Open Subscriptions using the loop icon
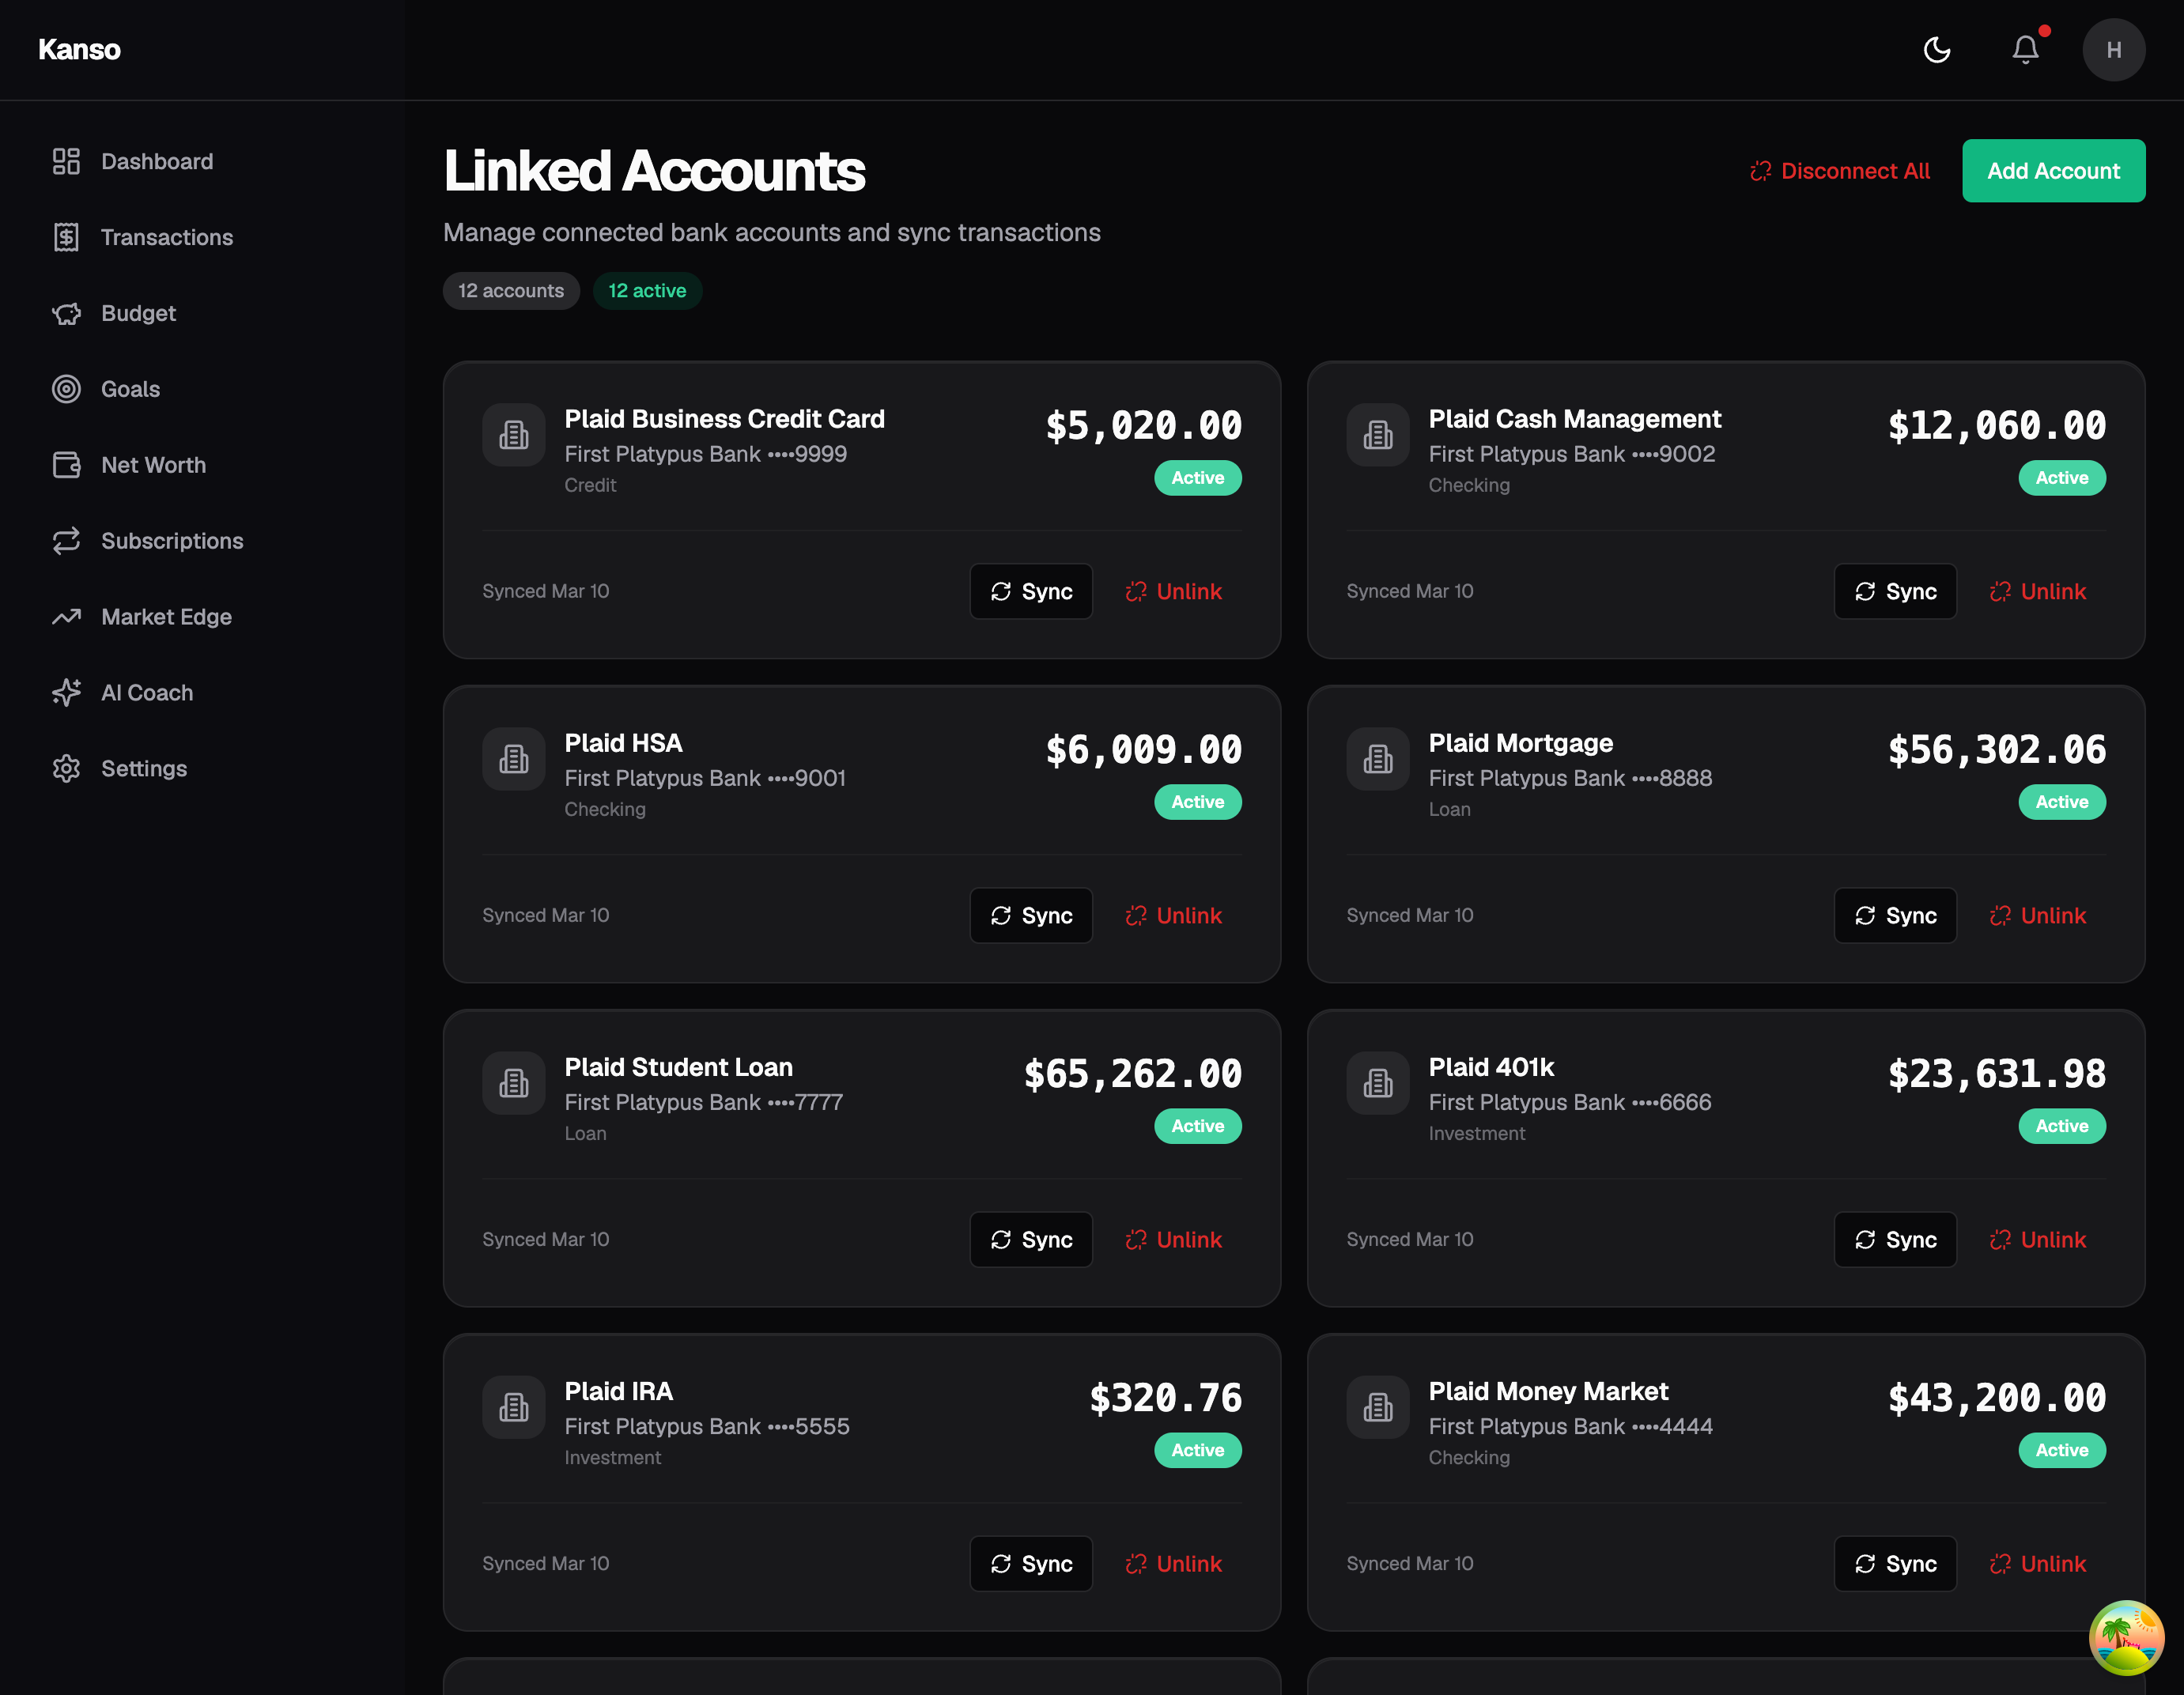 pos(66,541)
